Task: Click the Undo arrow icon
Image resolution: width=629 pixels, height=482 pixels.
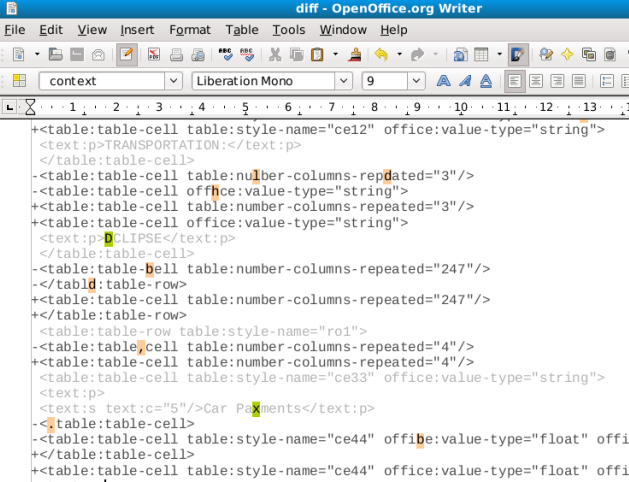Action: (380, 54)
